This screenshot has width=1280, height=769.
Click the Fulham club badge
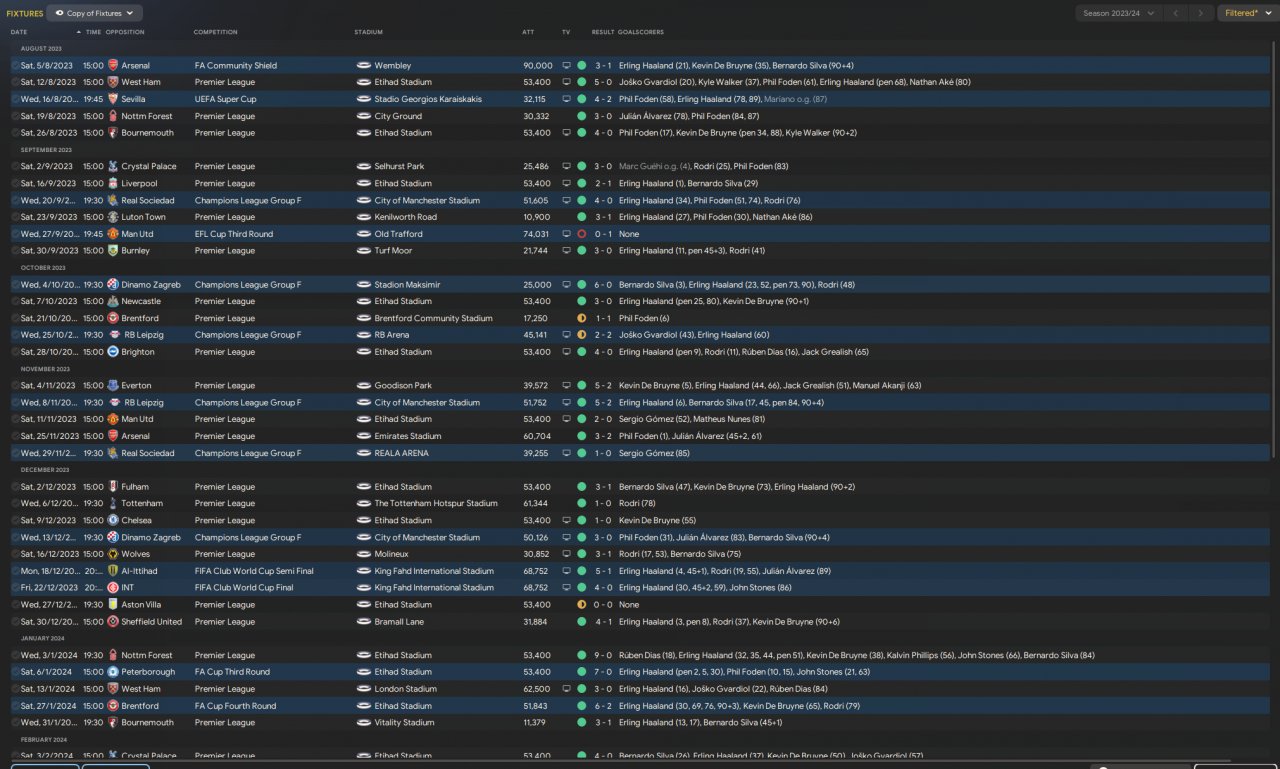[x=113, y=487]
